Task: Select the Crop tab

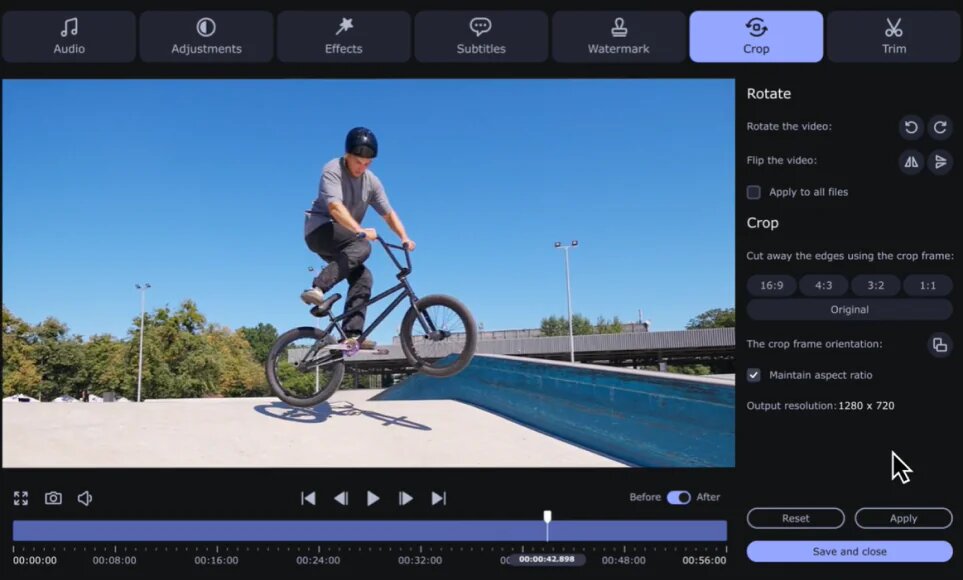Action: 756,36
